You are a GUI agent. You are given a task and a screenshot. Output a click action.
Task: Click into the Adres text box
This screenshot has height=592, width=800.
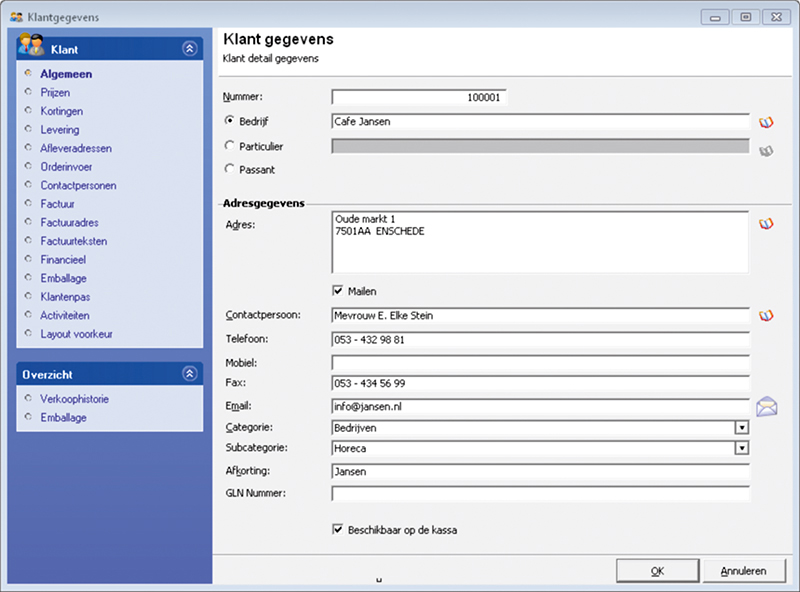point(540,242)
